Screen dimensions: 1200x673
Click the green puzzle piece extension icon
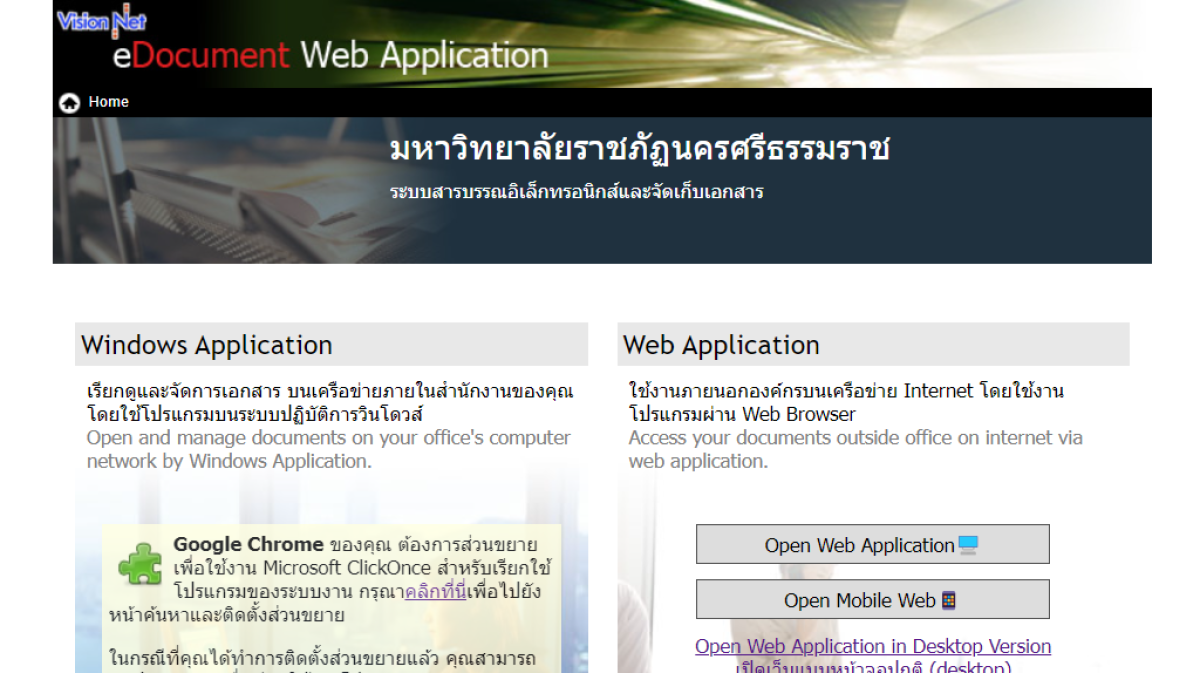tap(139, 562)
